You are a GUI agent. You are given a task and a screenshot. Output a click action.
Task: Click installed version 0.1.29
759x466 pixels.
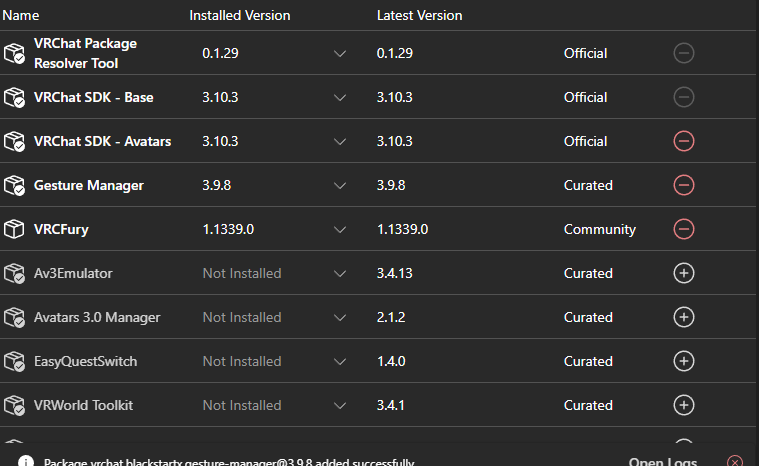(x=220, y=53)
